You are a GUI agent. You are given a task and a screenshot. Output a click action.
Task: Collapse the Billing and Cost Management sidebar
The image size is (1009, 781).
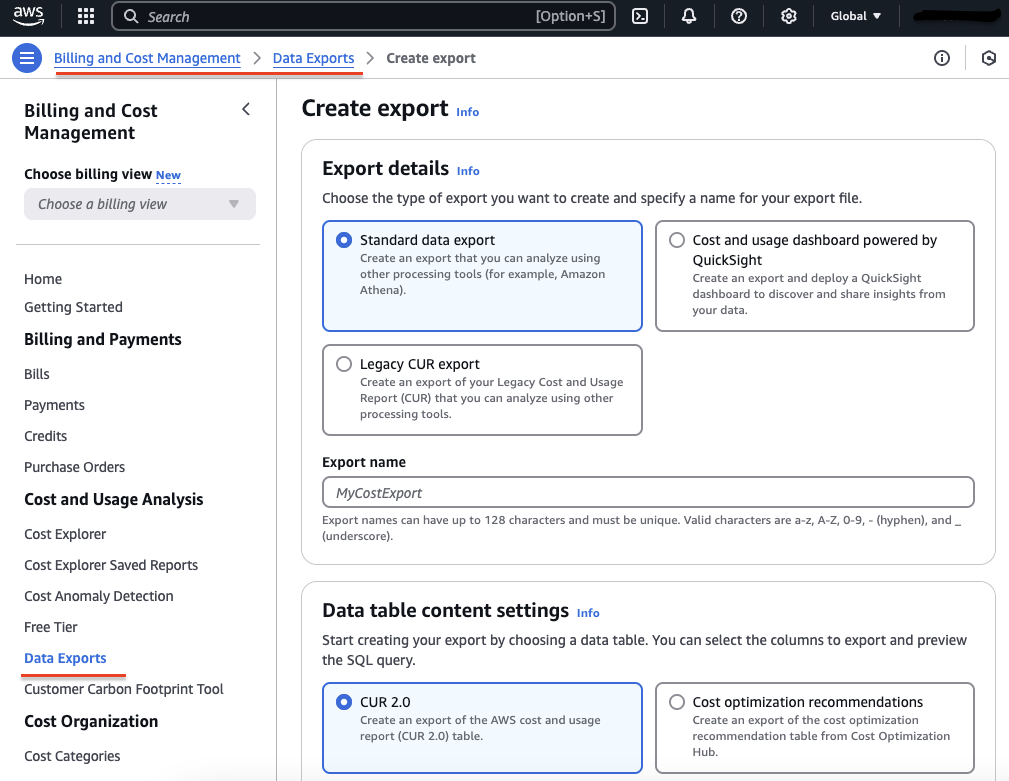click(246, 109)
